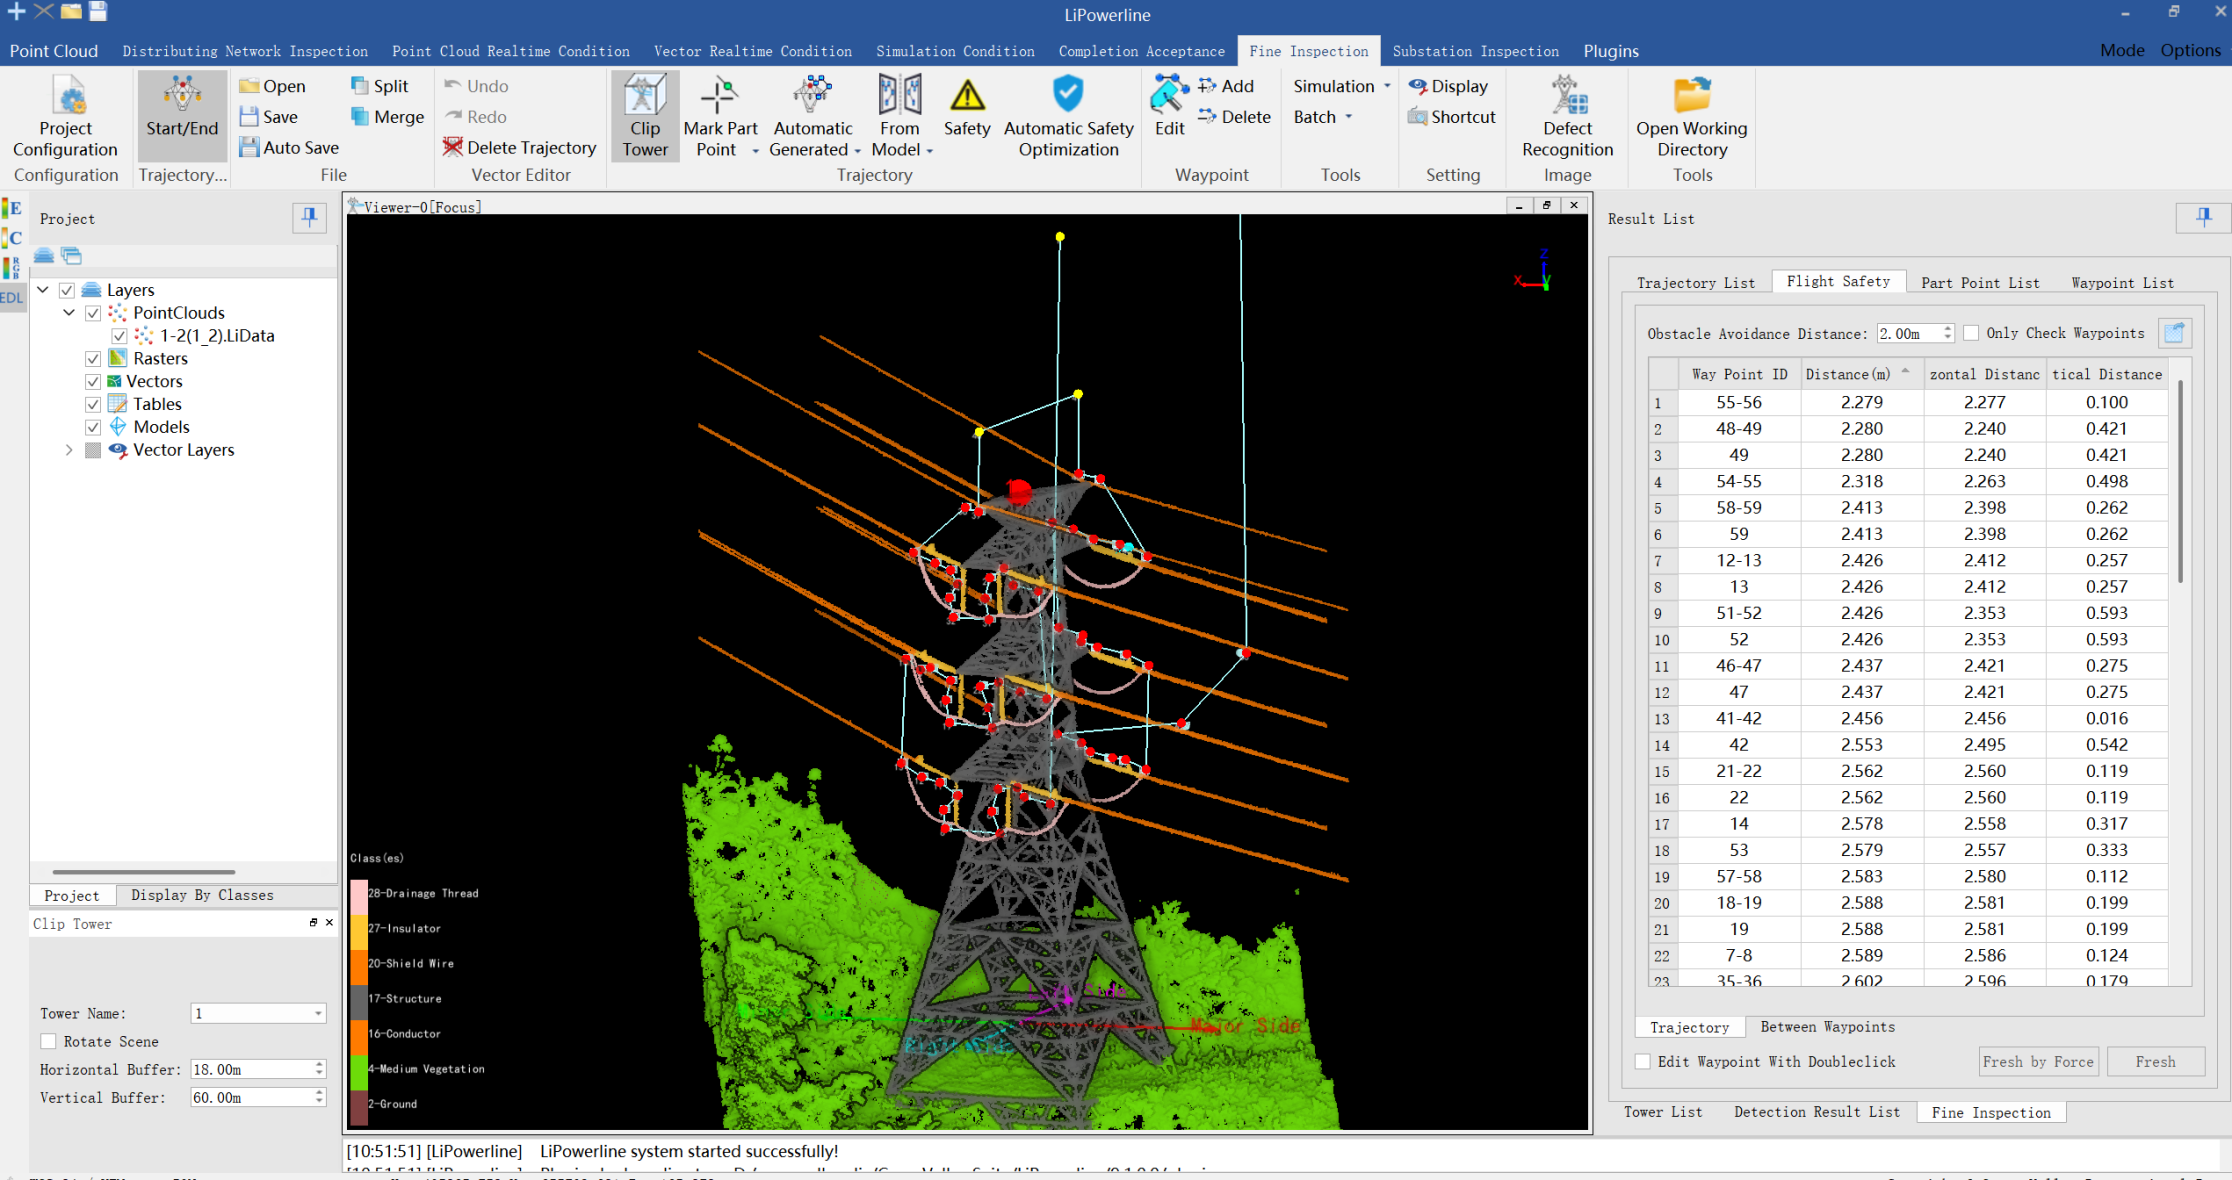Open Shortcut settings
Screen dimensions: 2232x1180
coord(1452,117)
